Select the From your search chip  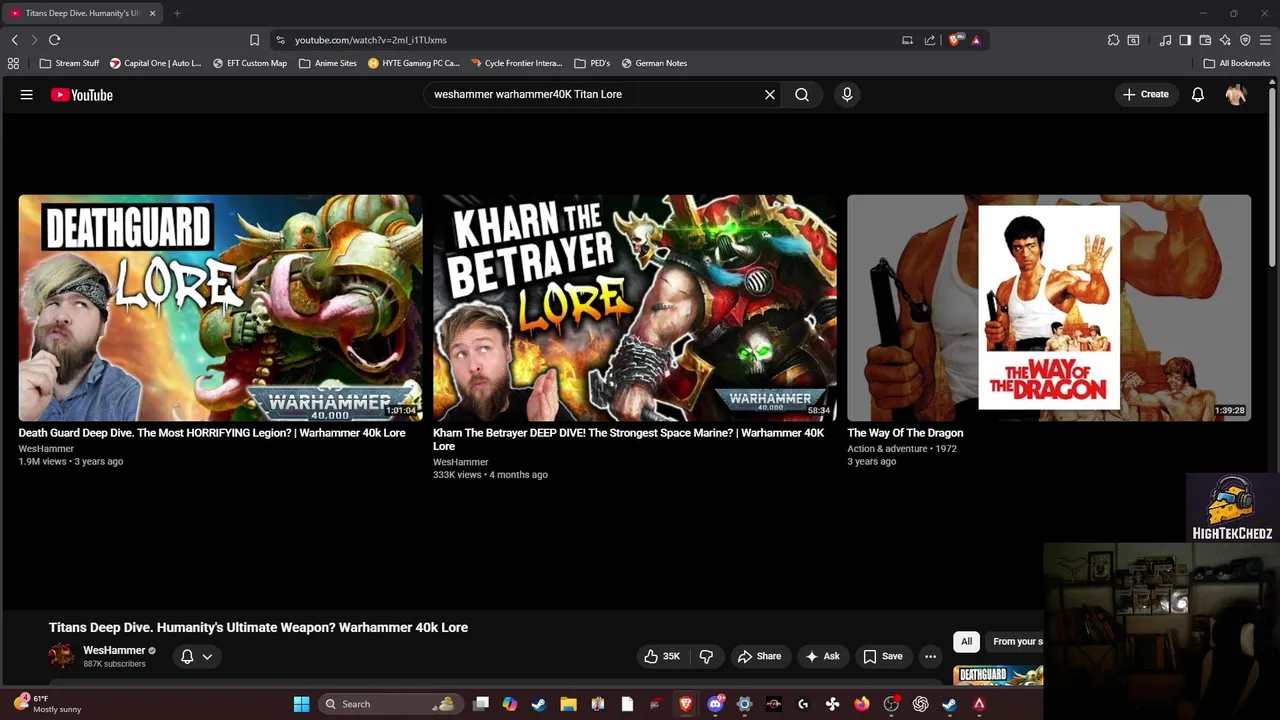(1016, 642)
